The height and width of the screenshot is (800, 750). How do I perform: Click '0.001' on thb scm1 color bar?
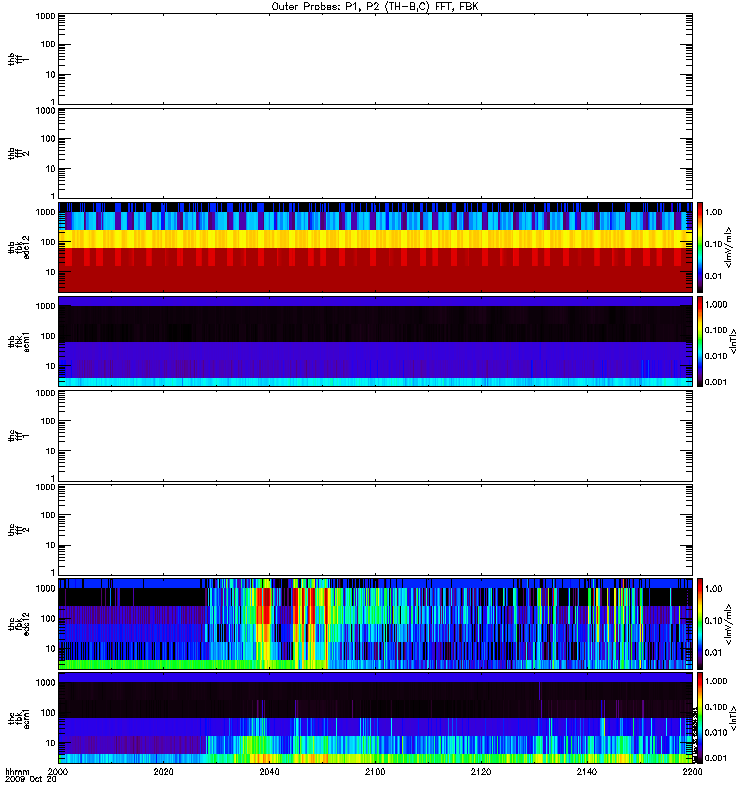pyautogui.click(x=716, y=382)
